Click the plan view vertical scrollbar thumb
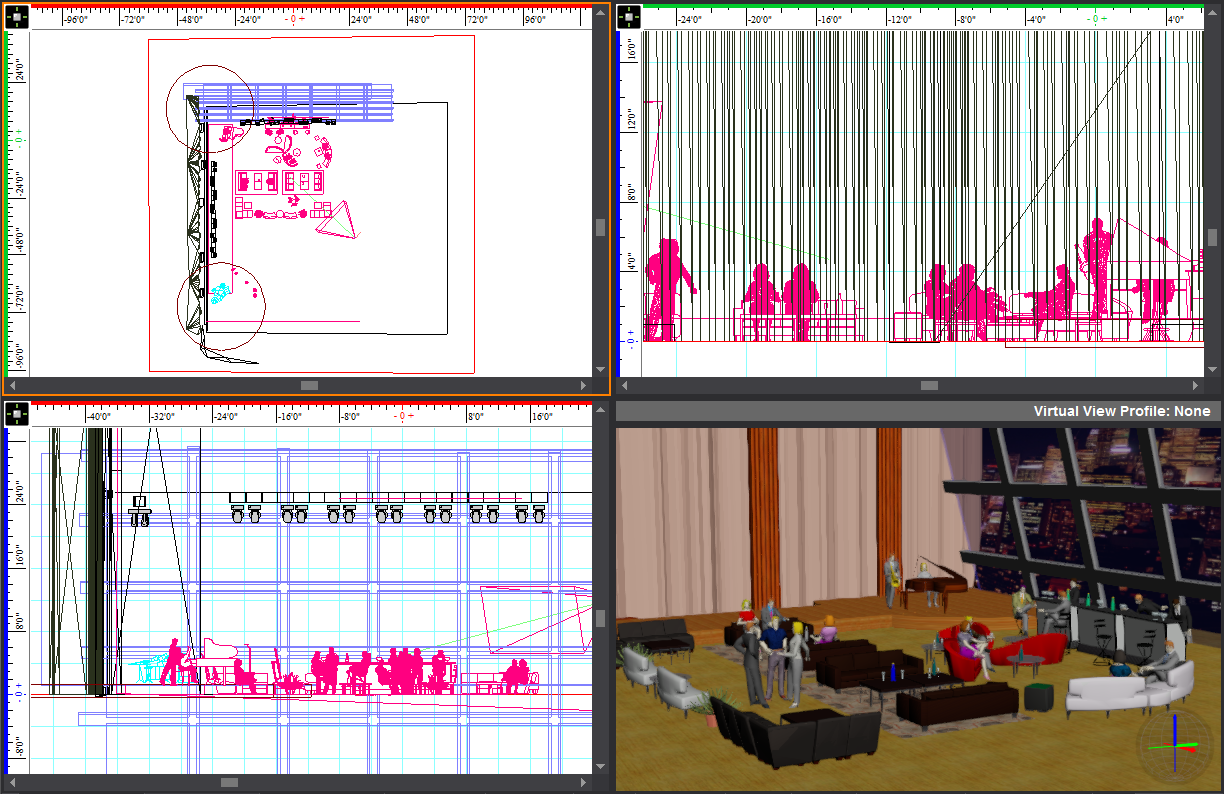 click(x=600, y=227)
